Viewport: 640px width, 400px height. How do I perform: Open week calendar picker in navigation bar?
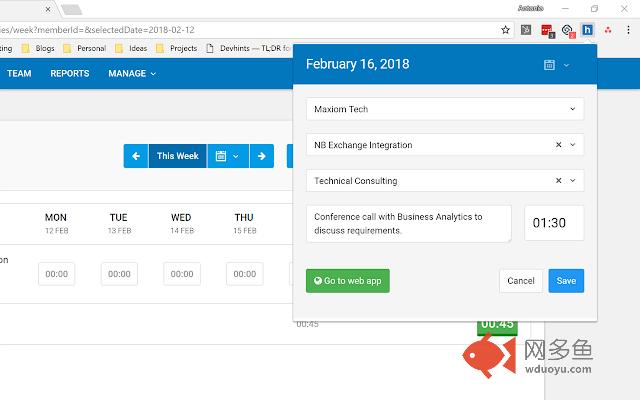[228, 156]
